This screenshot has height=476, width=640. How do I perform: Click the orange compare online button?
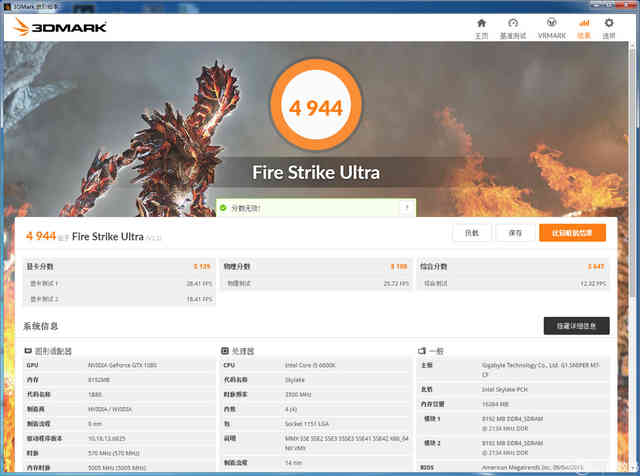[x=572, y=233]
